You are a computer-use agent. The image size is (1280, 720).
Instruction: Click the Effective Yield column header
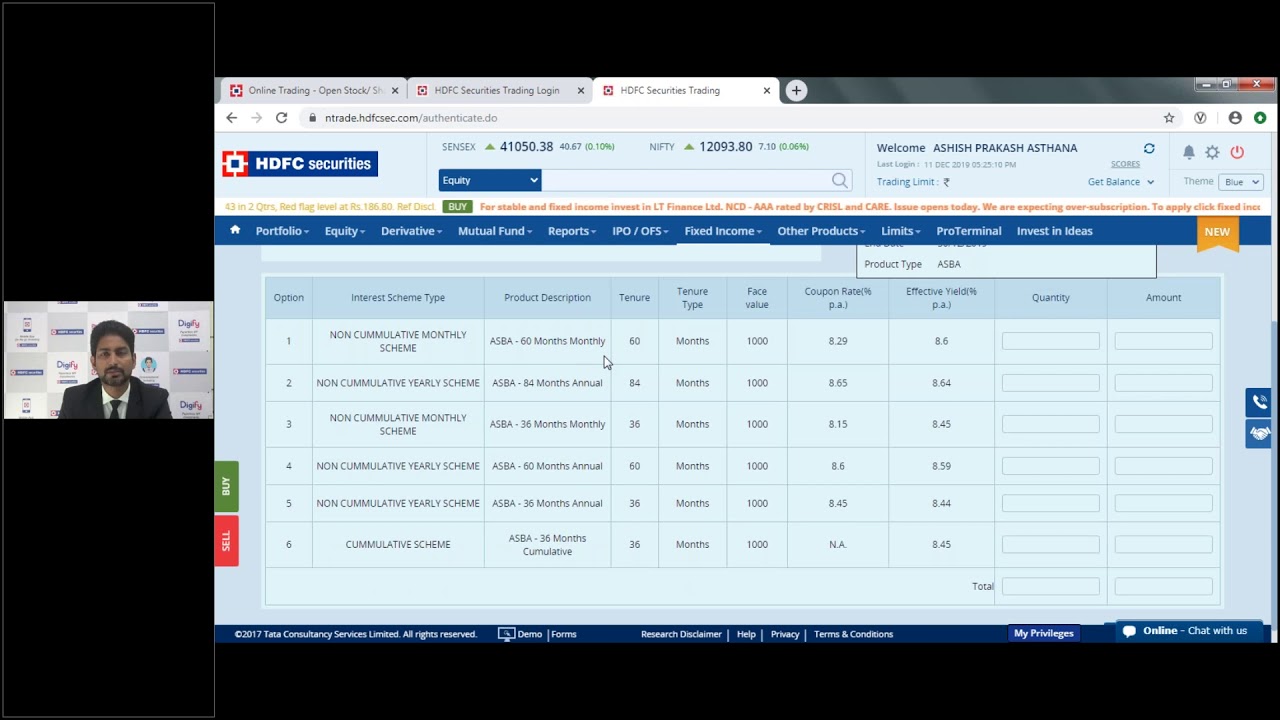click(x=941, y=298)
